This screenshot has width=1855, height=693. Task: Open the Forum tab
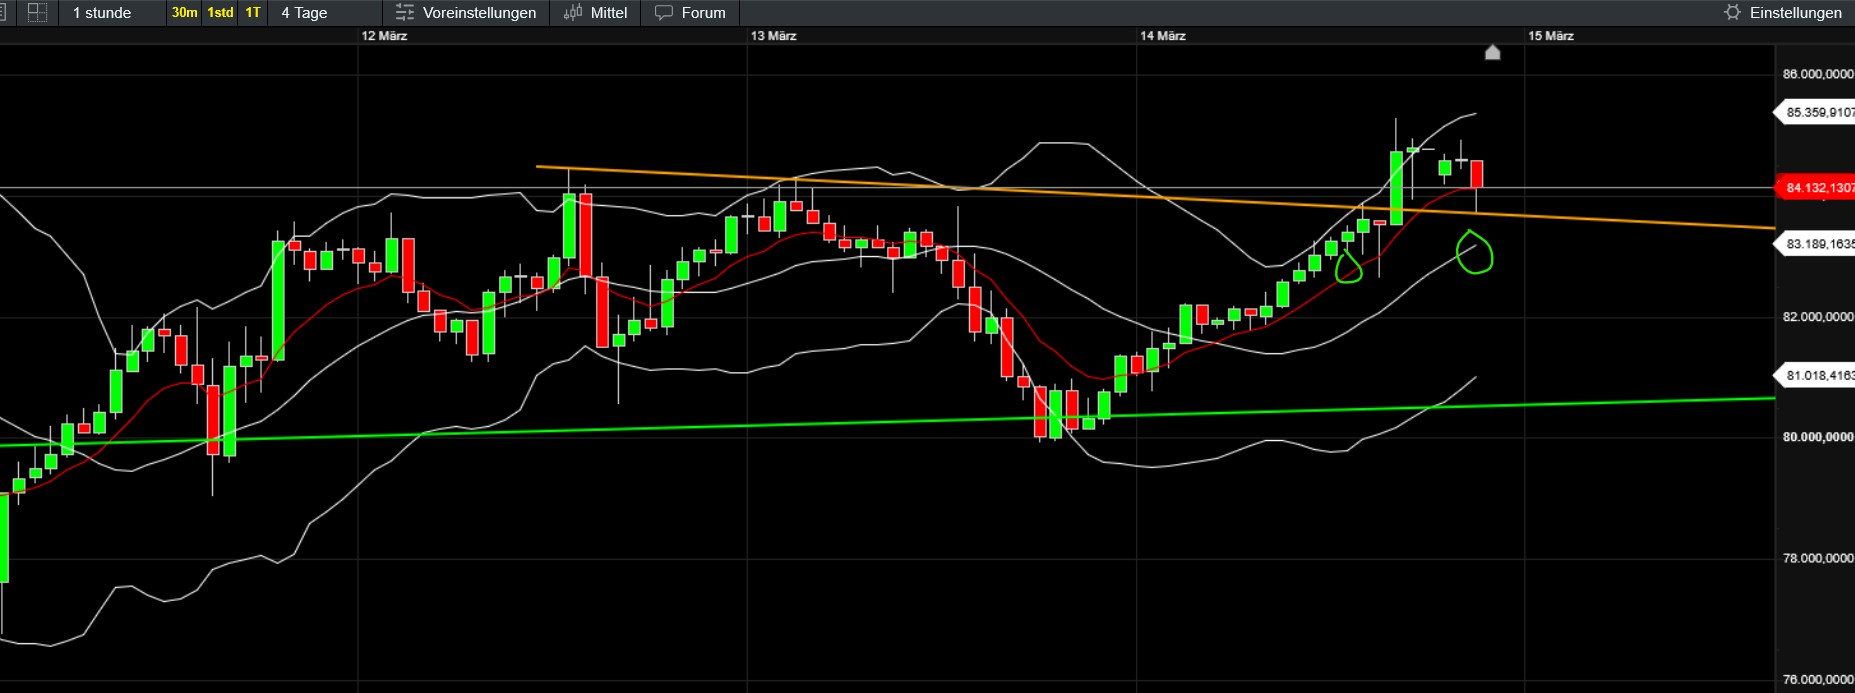[690, 13]
